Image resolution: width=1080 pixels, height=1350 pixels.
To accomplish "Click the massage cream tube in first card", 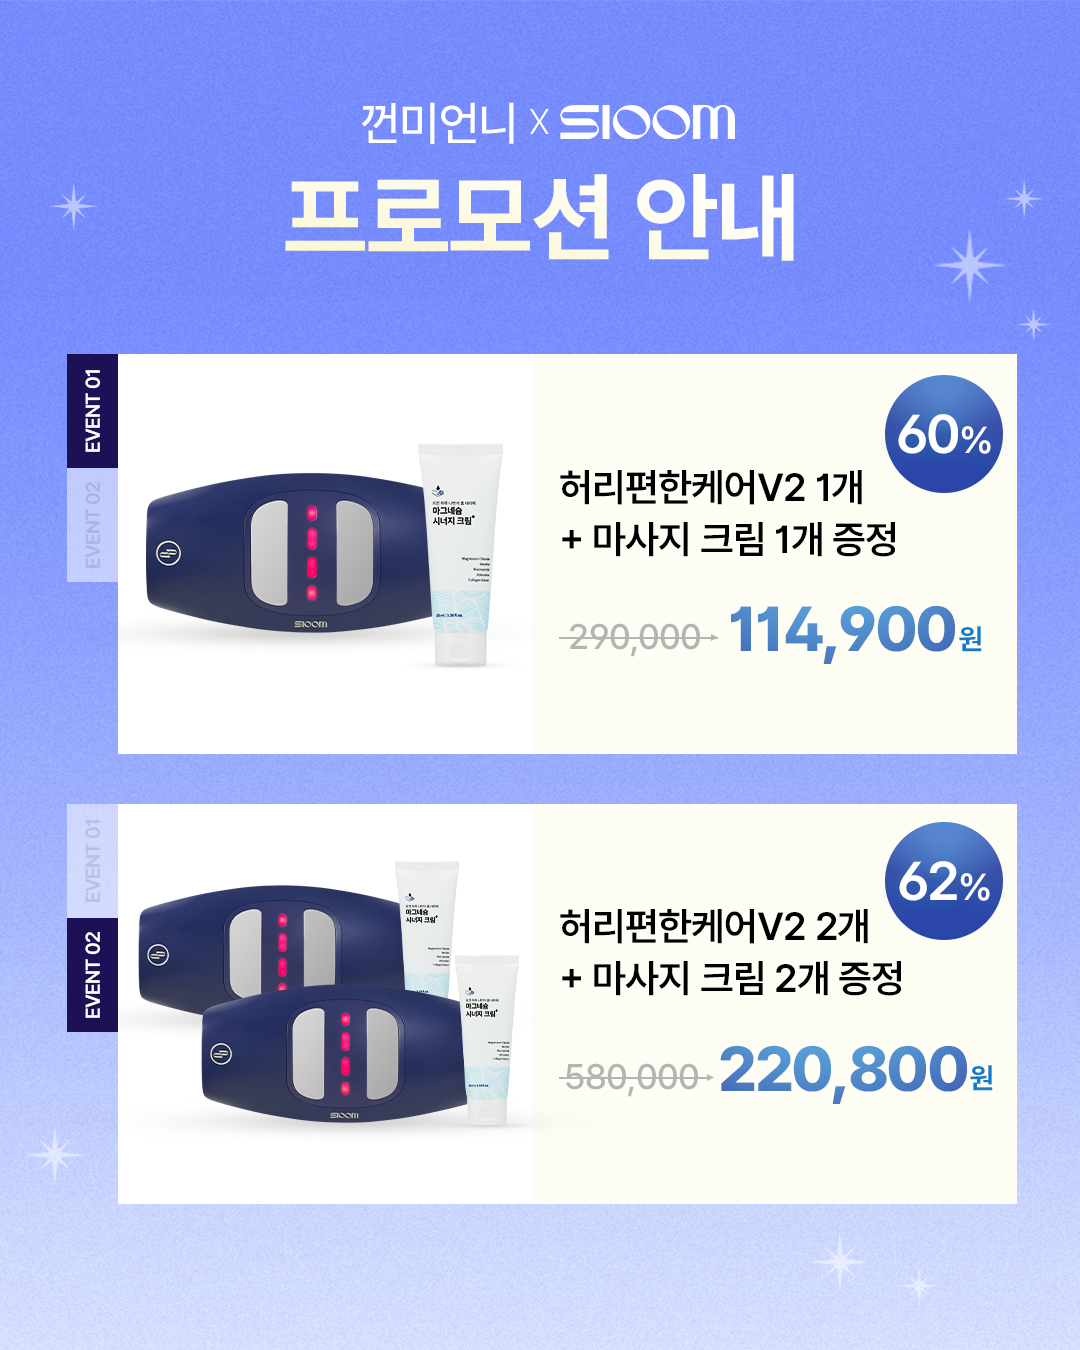I will tap(460, 555).
